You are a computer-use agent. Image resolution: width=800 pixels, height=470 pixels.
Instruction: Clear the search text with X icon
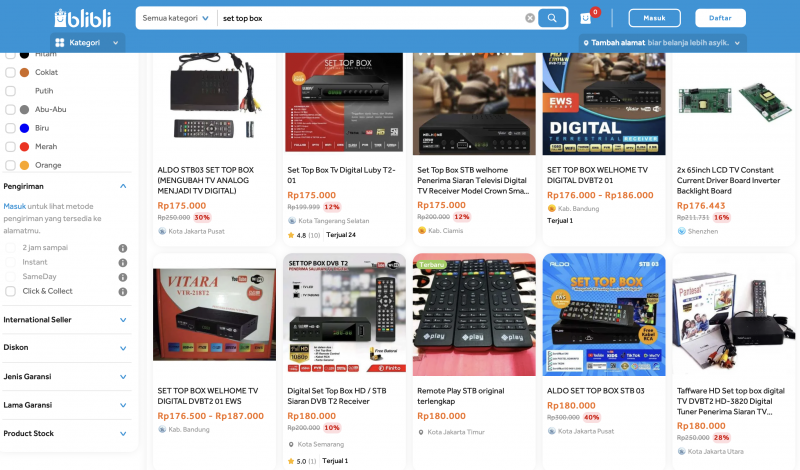pos(530,18)
